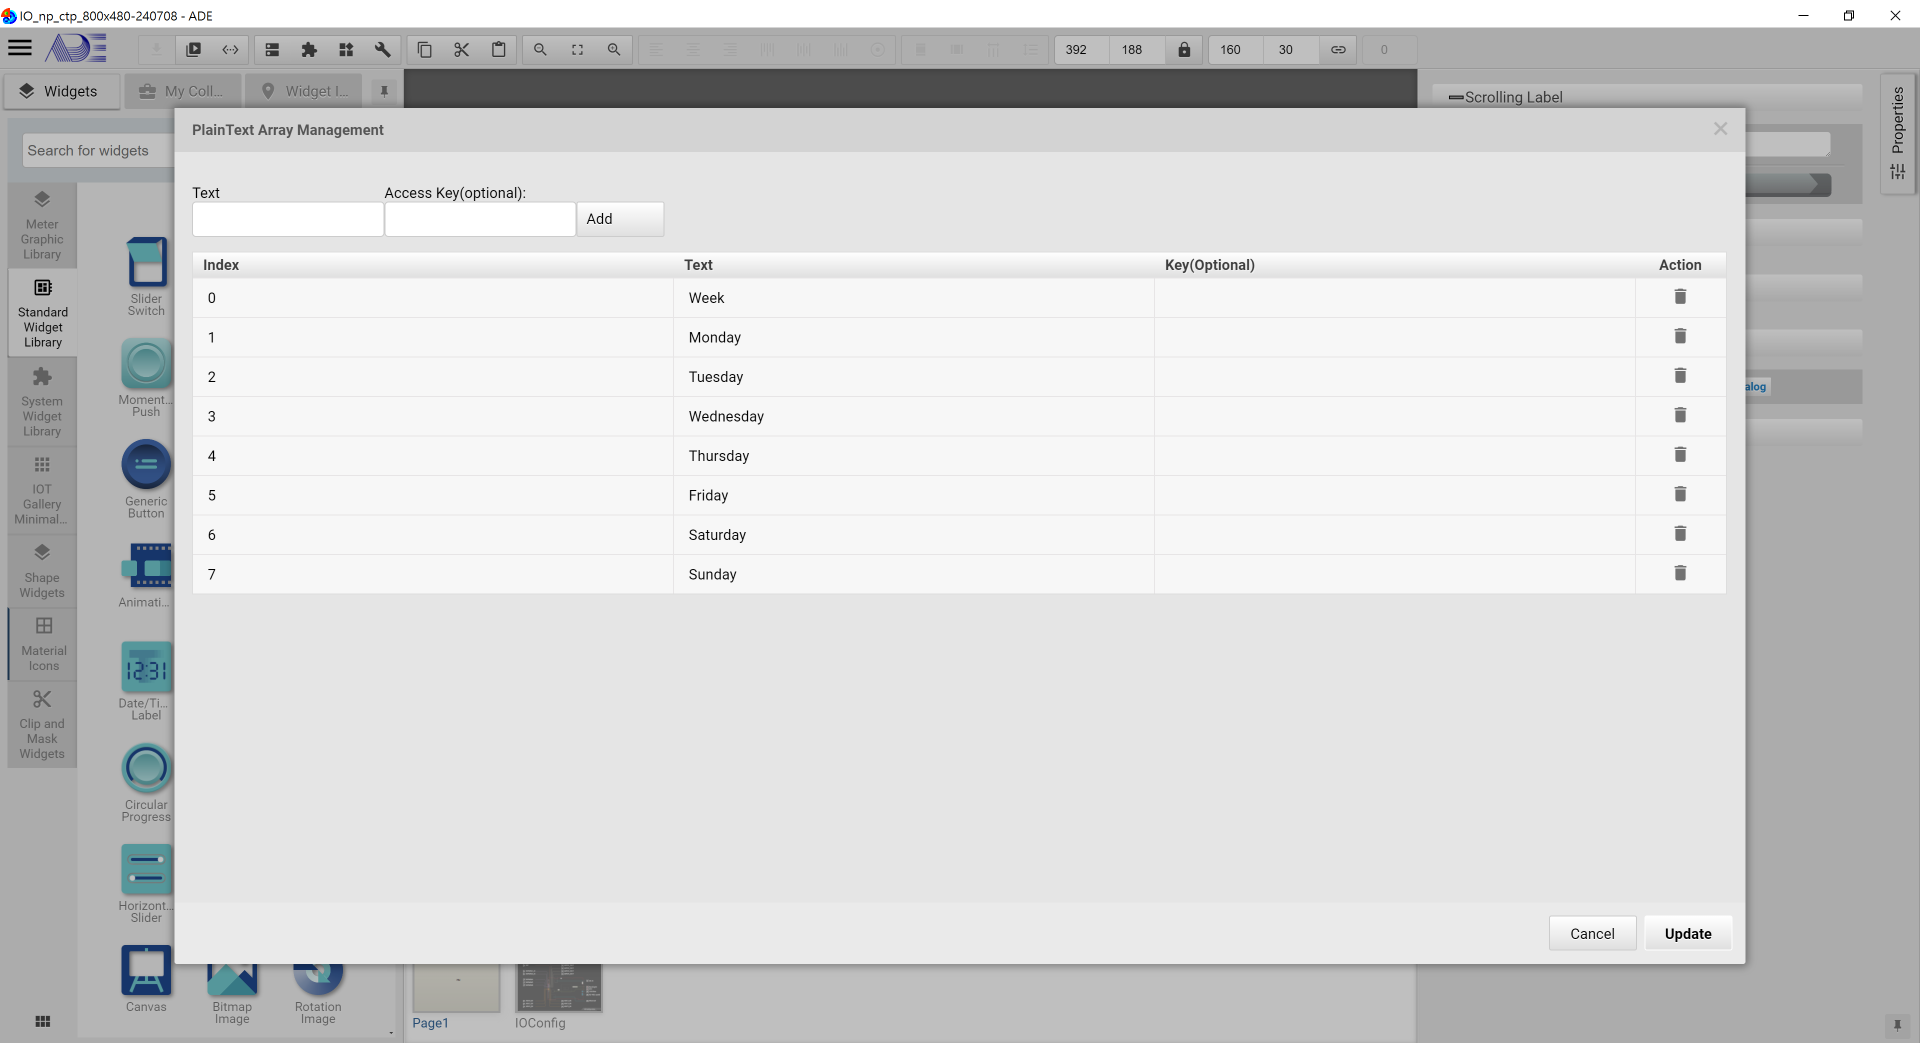
Task: Delete the Wednesday row via trash icon
Action: 1680,415
